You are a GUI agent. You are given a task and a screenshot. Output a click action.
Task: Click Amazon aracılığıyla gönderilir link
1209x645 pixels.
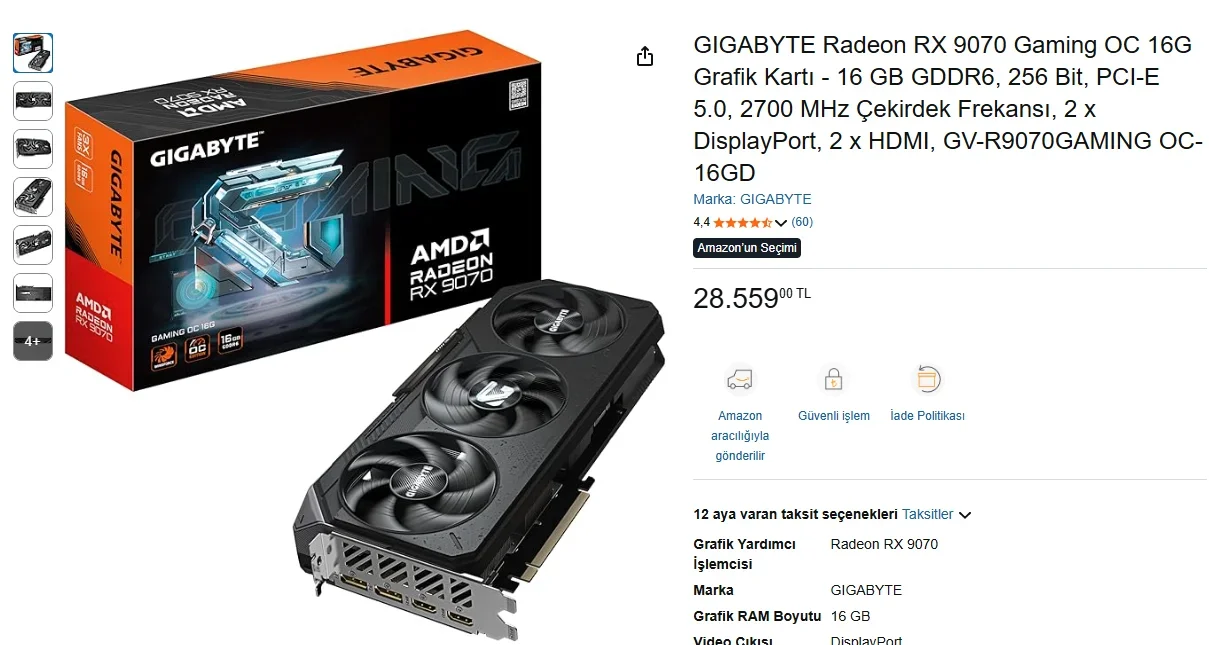pos(740,436)
